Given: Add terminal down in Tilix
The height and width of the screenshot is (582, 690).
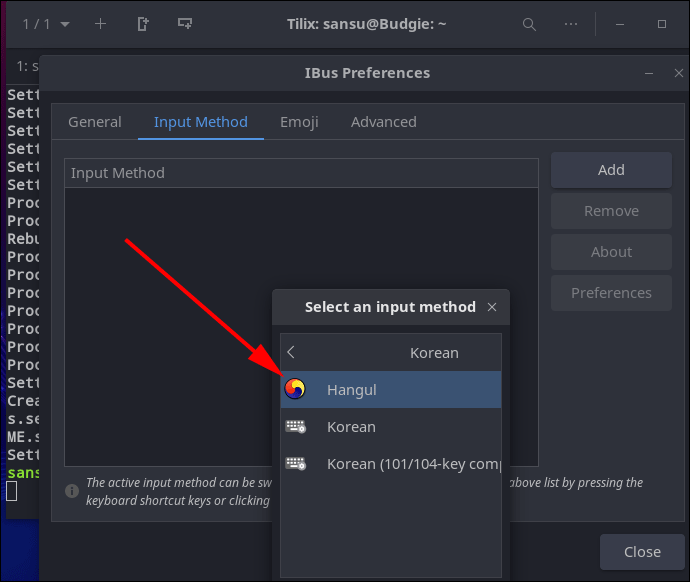Looking at the screenshot, I should (185, 24).
